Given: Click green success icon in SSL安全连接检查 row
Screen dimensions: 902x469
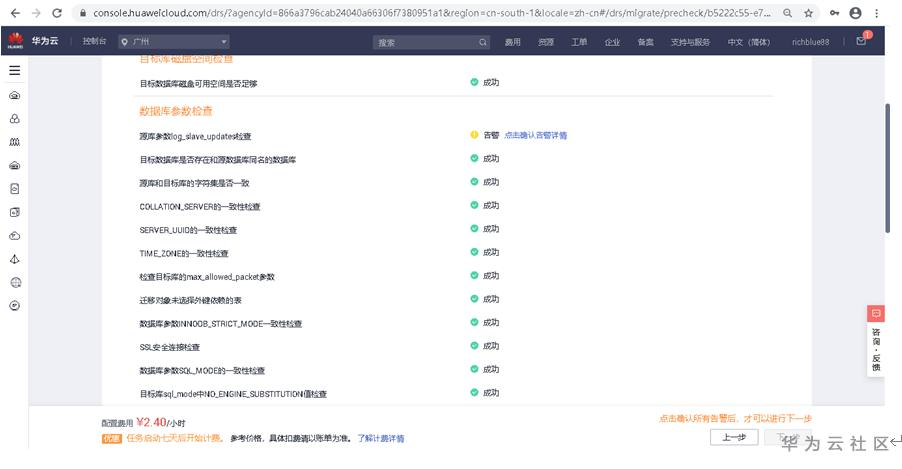Looking at the screenshot, I should pyautogui.click(x=474, y=346).
